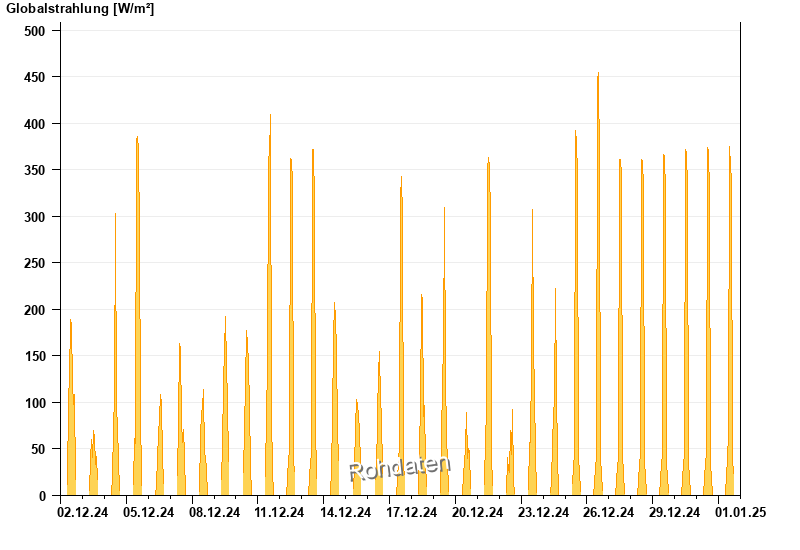Viewport: 800px width, 550px height.
Task: Select the 17.12.24 date label
Action: tap(411, 512)
